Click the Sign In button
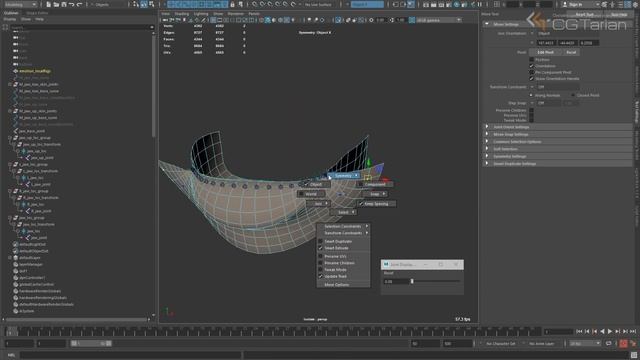 tap(580, 4)
